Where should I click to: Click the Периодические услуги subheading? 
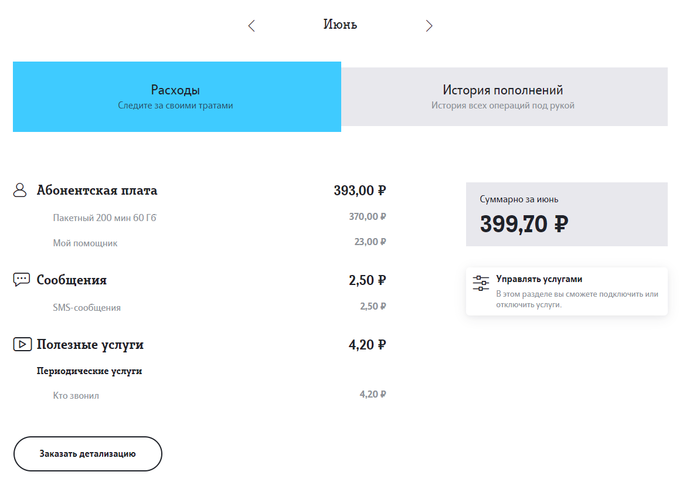click(89, 371)
